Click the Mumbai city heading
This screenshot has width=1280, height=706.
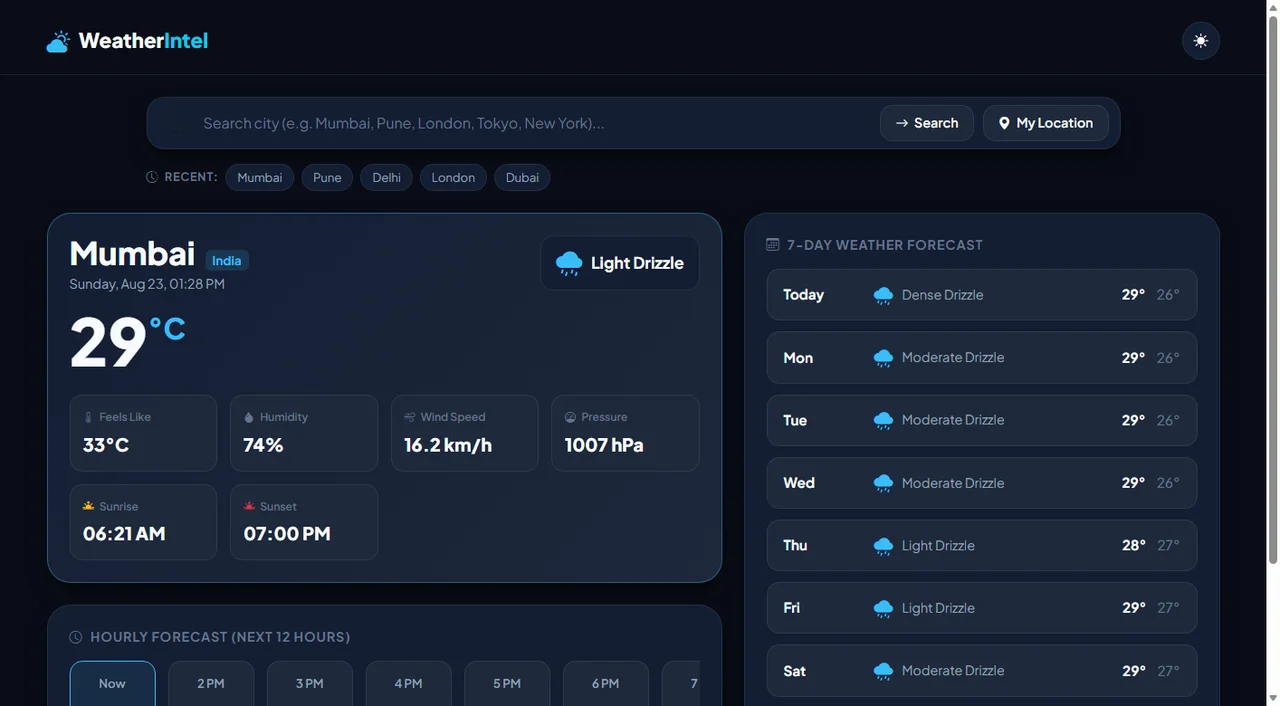coord(132,253)
